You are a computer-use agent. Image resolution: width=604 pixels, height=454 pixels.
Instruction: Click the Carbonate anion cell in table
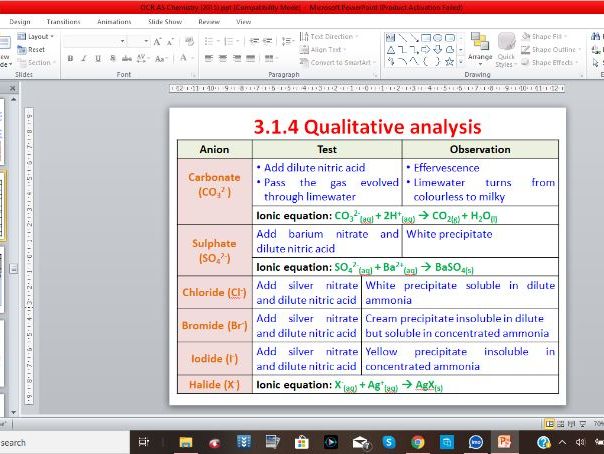tap(214, 184)
